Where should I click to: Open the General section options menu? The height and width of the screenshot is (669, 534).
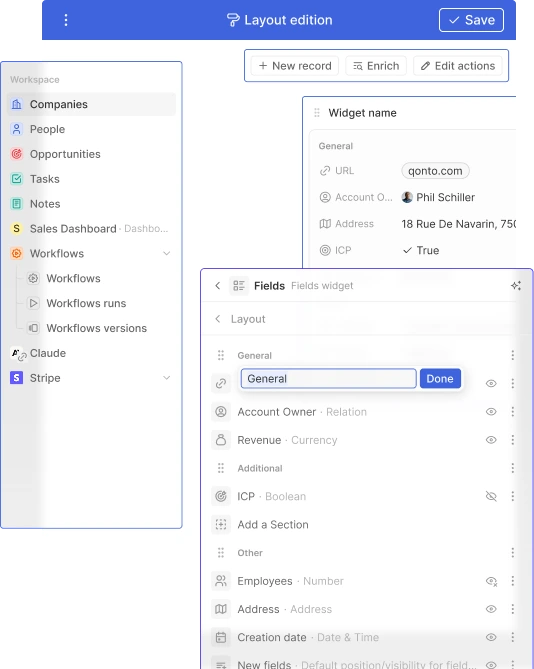point(512,355)
